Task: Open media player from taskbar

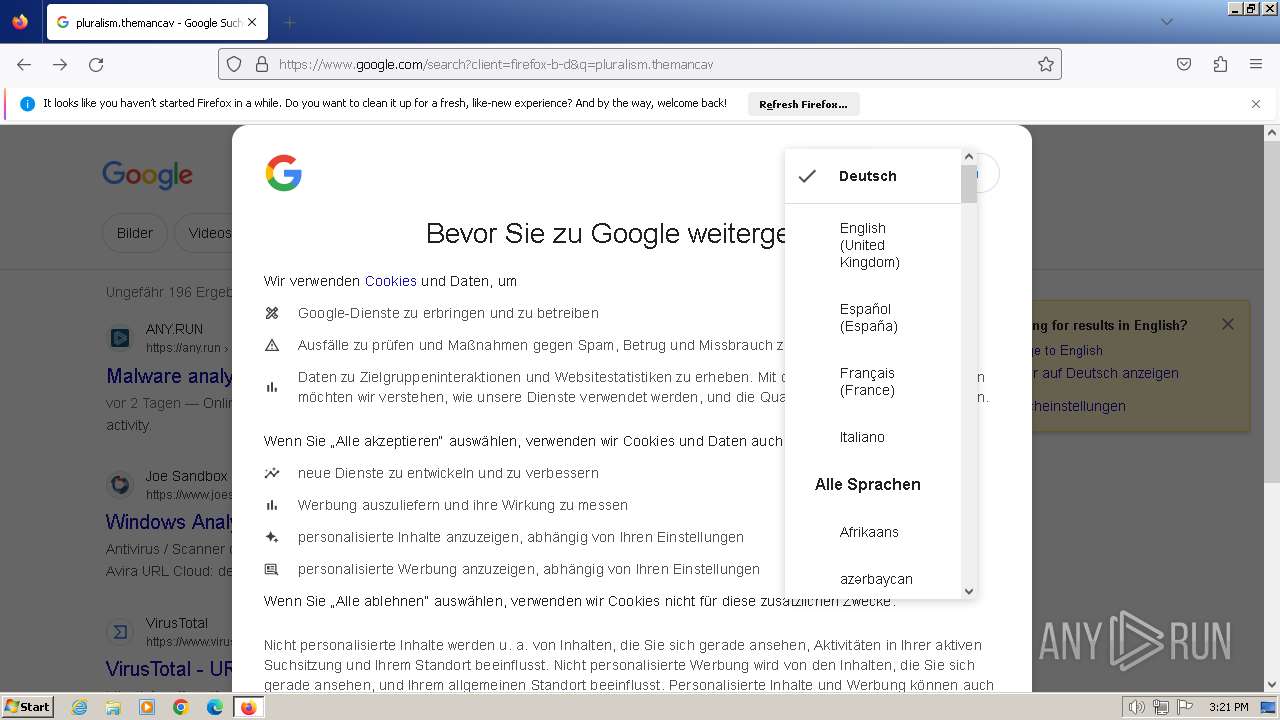Action: click(x=147, y=707)
